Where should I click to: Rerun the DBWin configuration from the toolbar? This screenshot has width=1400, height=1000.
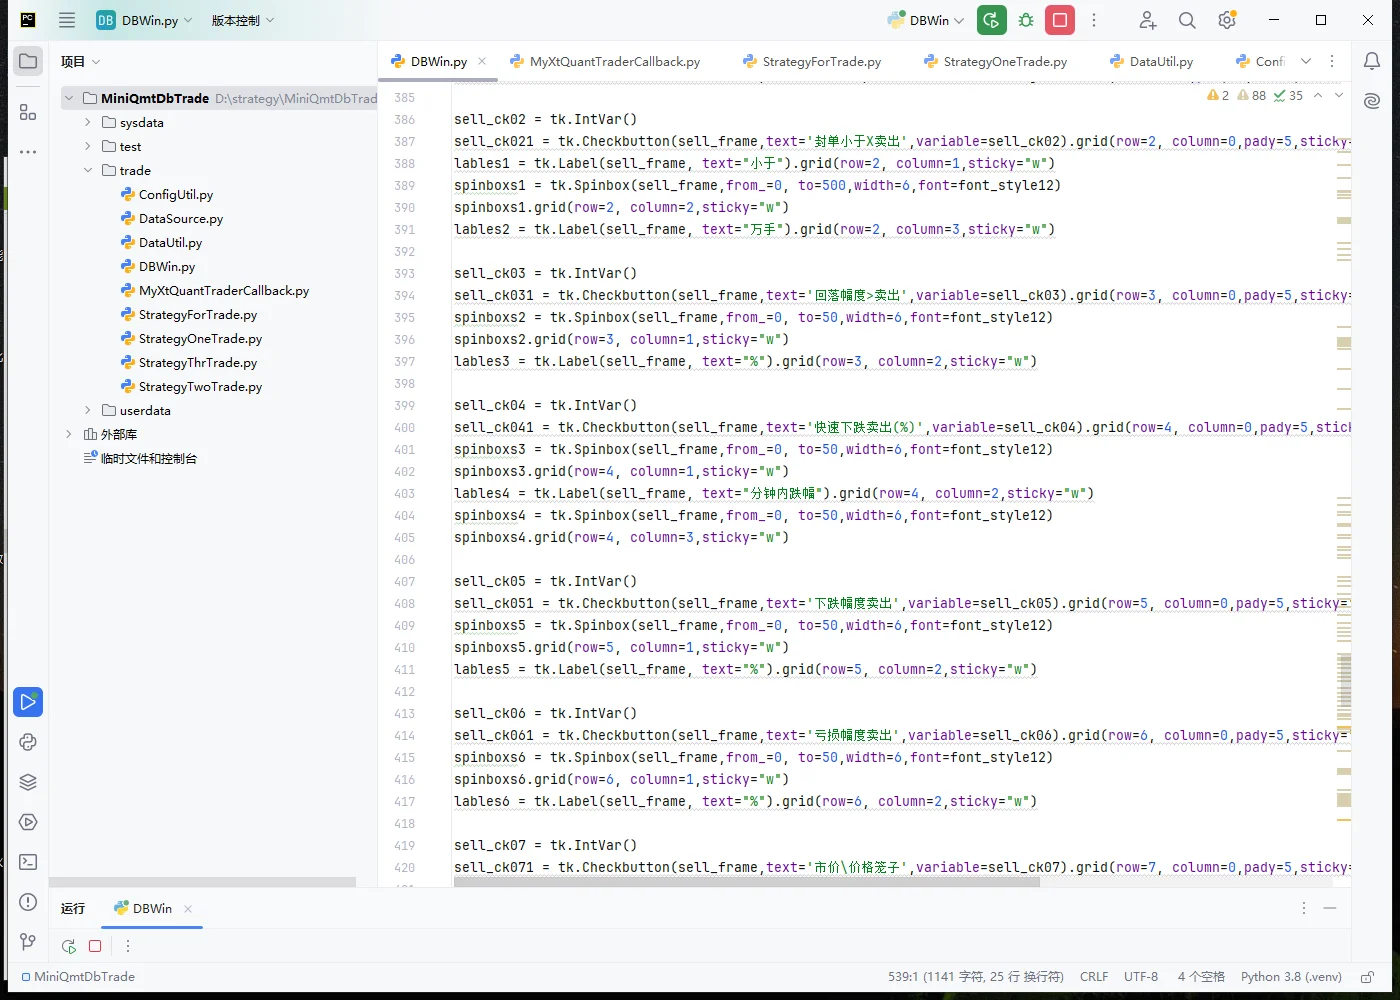tap(992, 20)
